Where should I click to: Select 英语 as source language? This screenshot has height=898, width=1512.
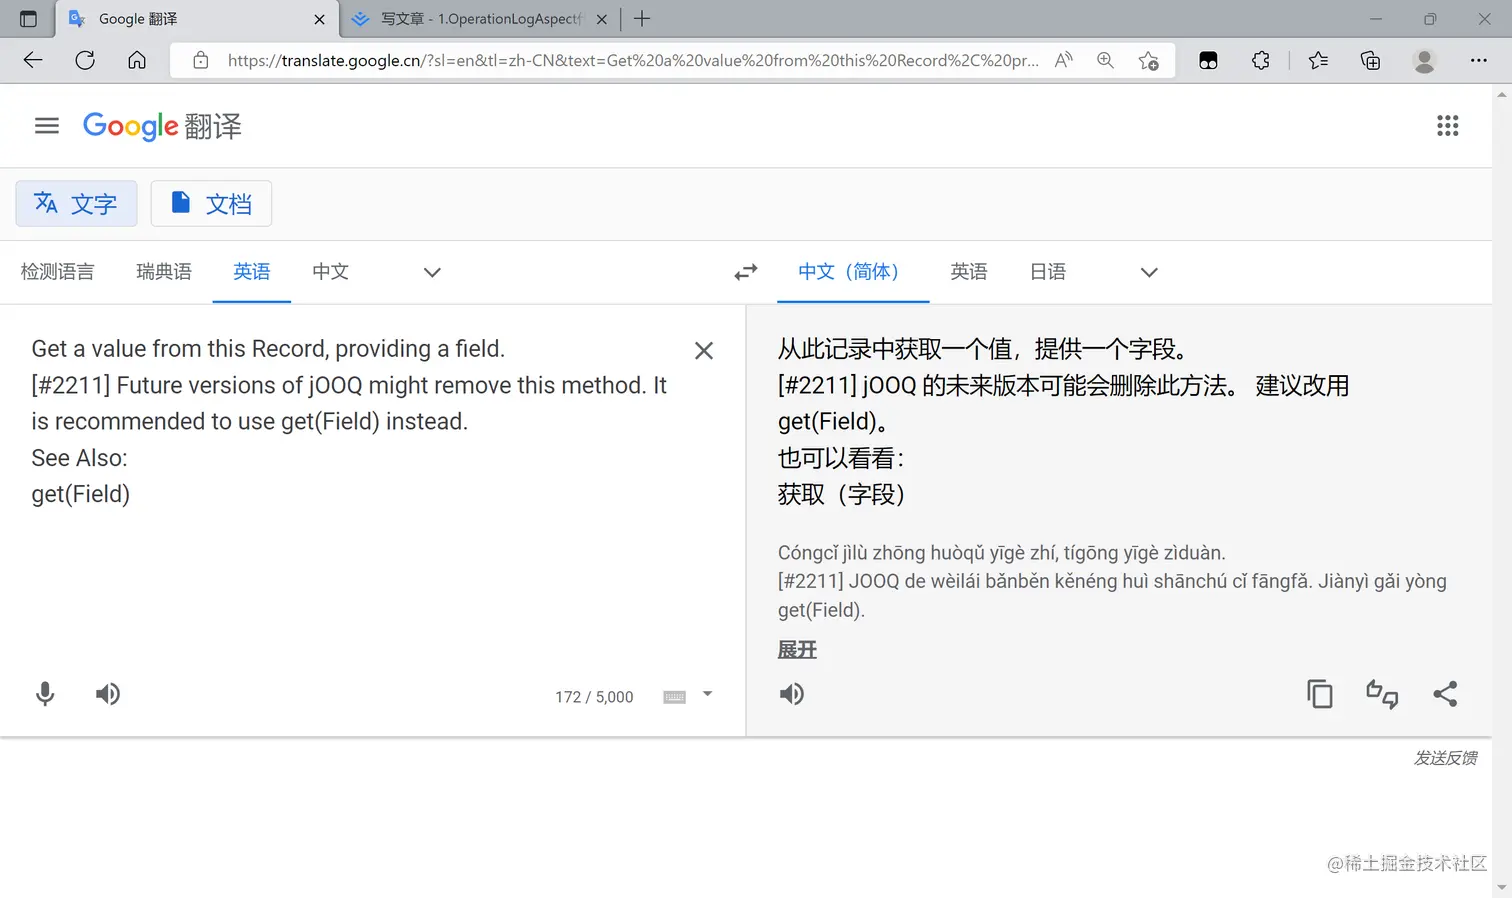[x=252, y=272]
